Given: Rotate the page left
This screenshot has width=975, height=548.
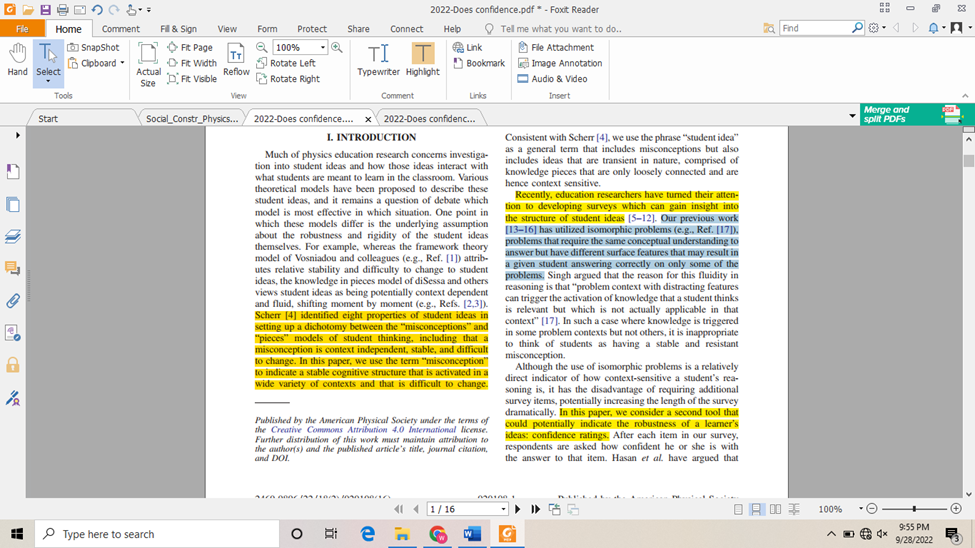Looking at the screenshot, I should pos(286,63).
